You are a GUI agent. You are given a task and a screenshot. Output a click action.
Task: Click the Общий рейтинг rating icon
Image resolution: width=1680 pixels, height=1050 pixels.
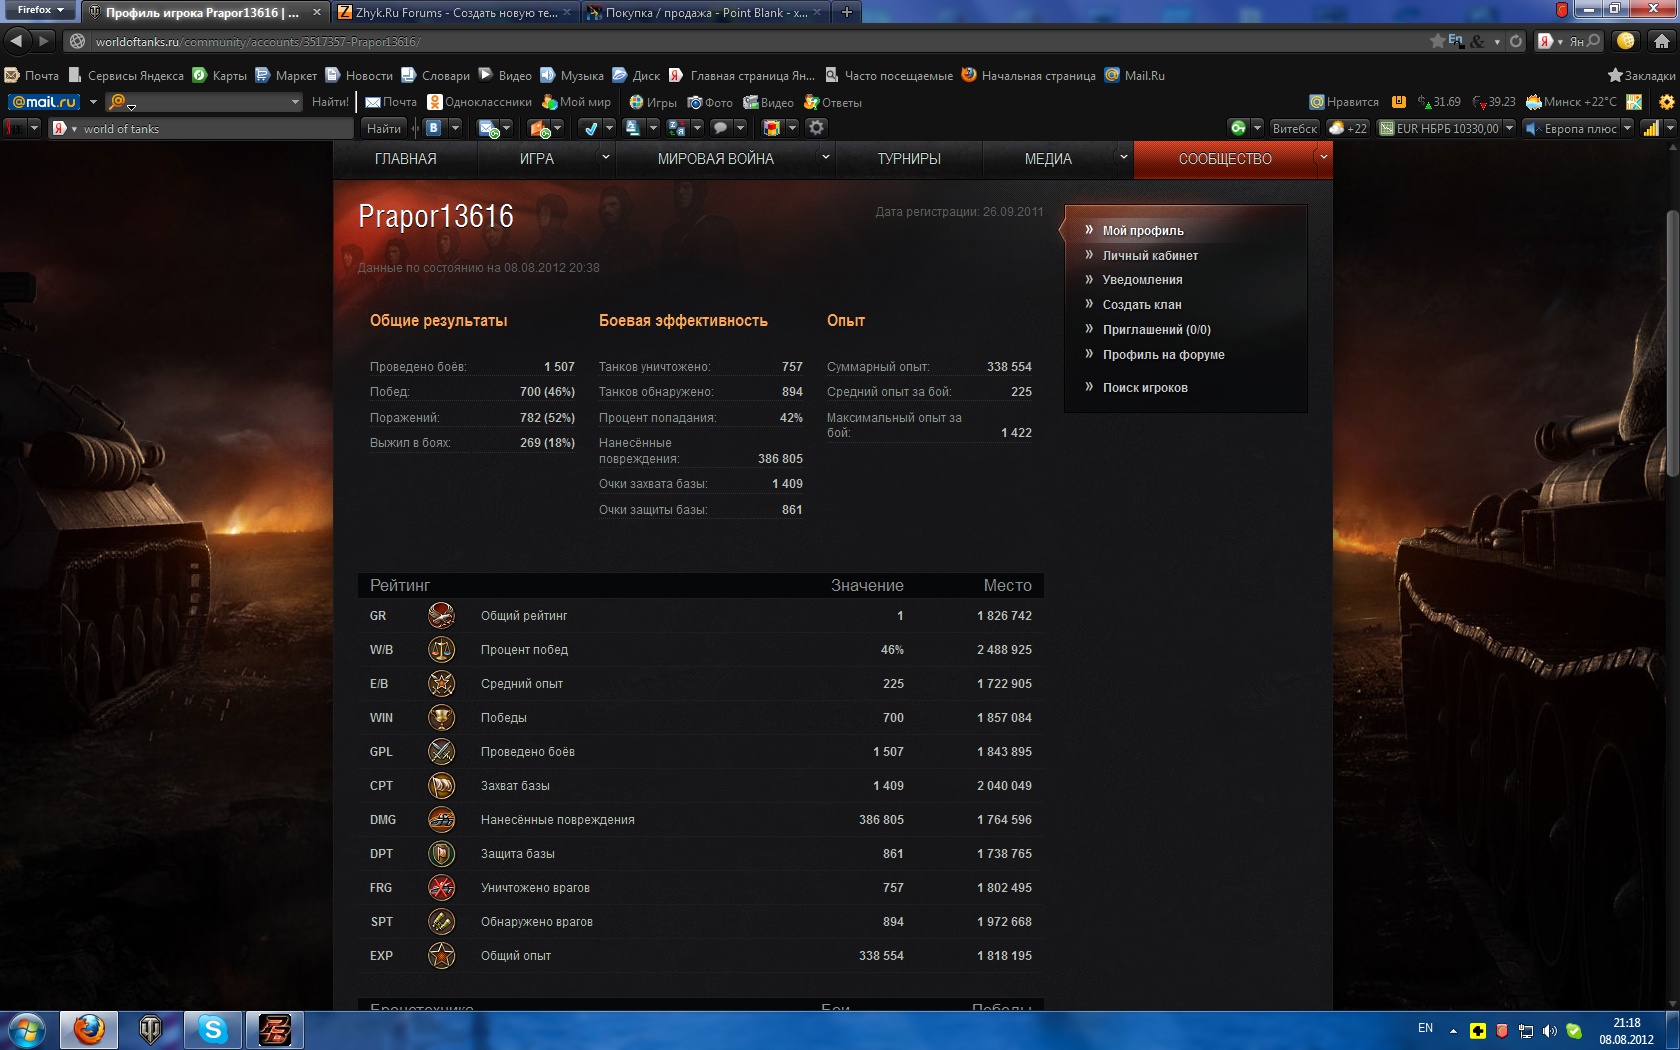coord(441,616)
